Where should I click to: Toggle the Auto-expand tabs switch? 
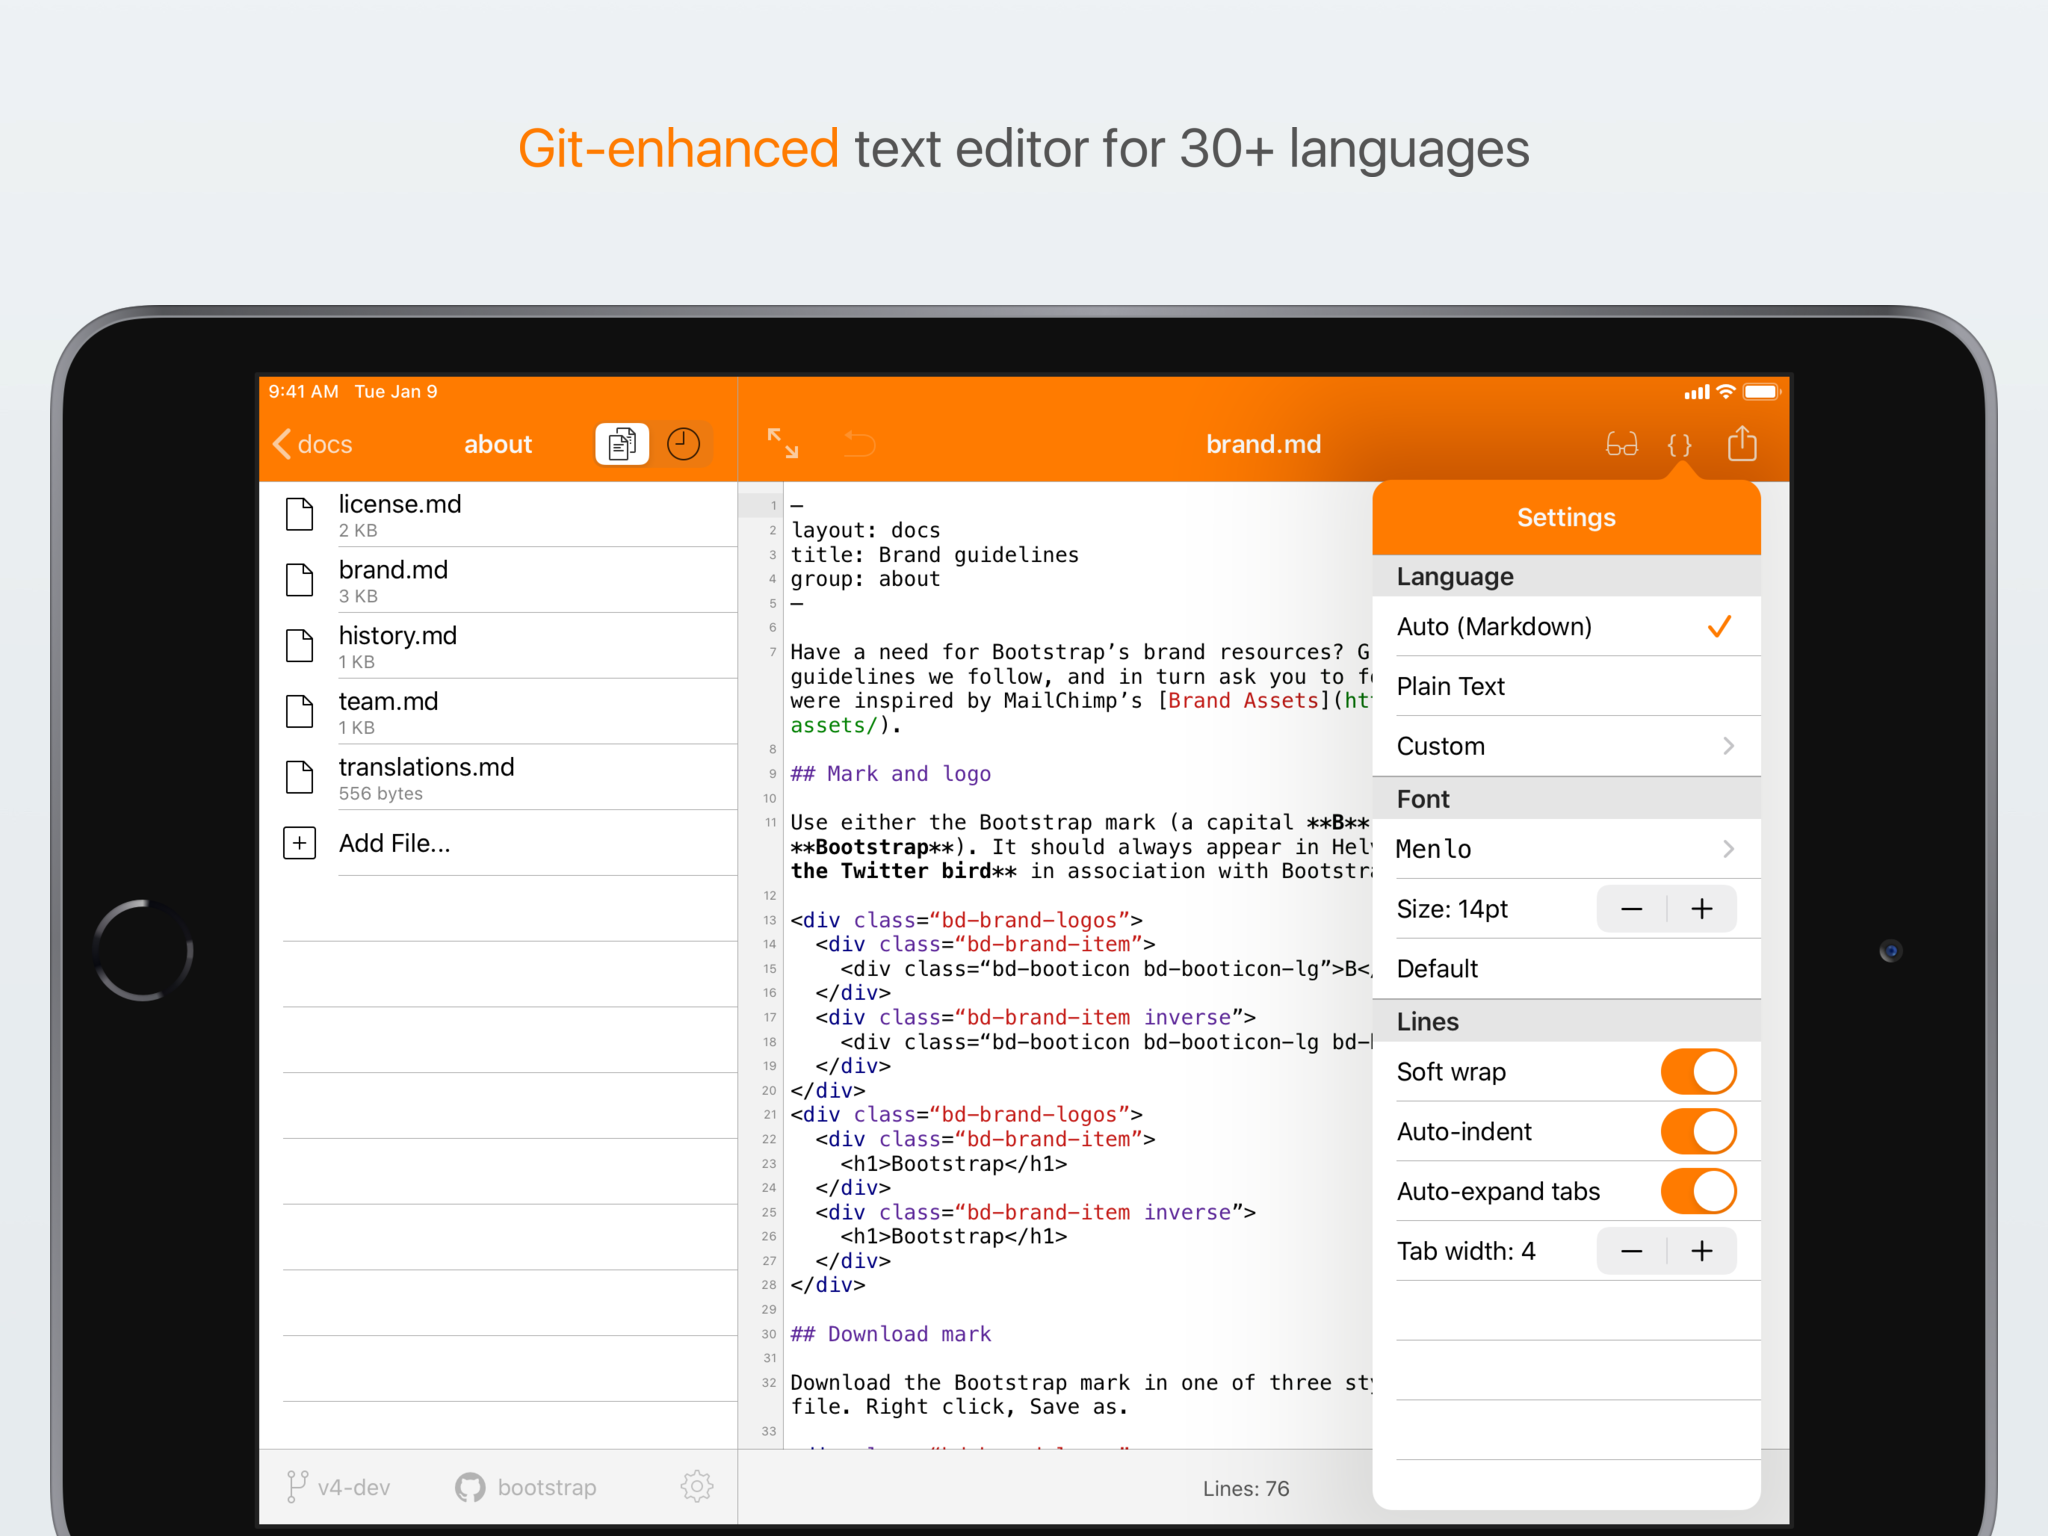[1697, 1192]
